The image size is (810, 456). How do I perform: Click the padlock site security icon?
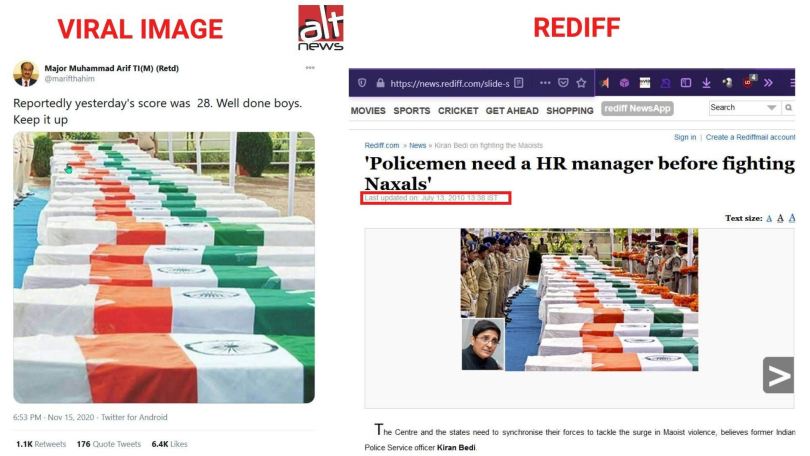click(380, 83)
